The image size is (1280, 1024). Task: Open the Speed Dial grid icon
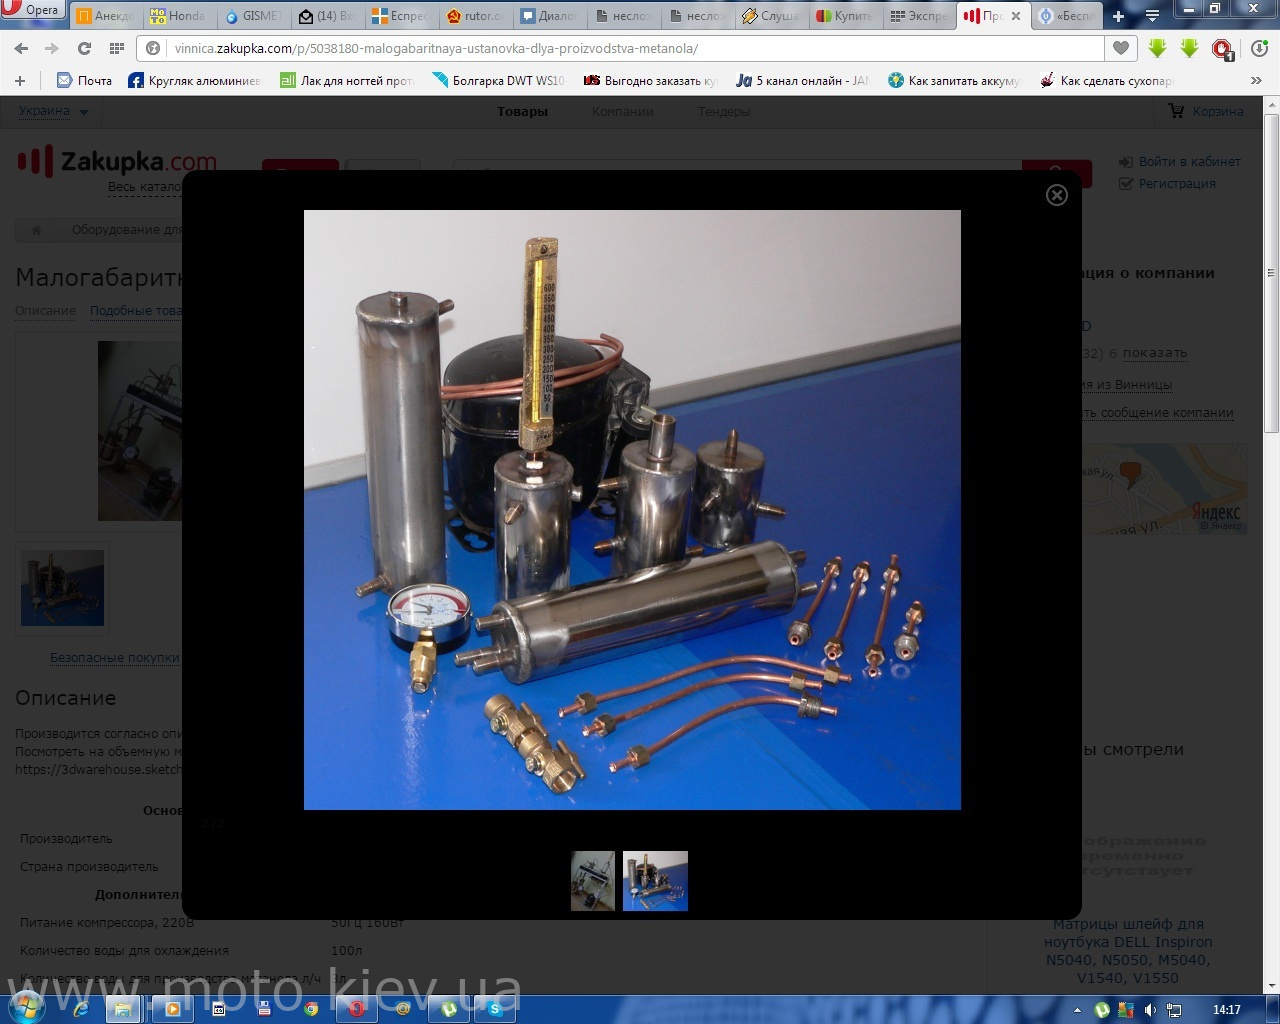click(117, 48)
